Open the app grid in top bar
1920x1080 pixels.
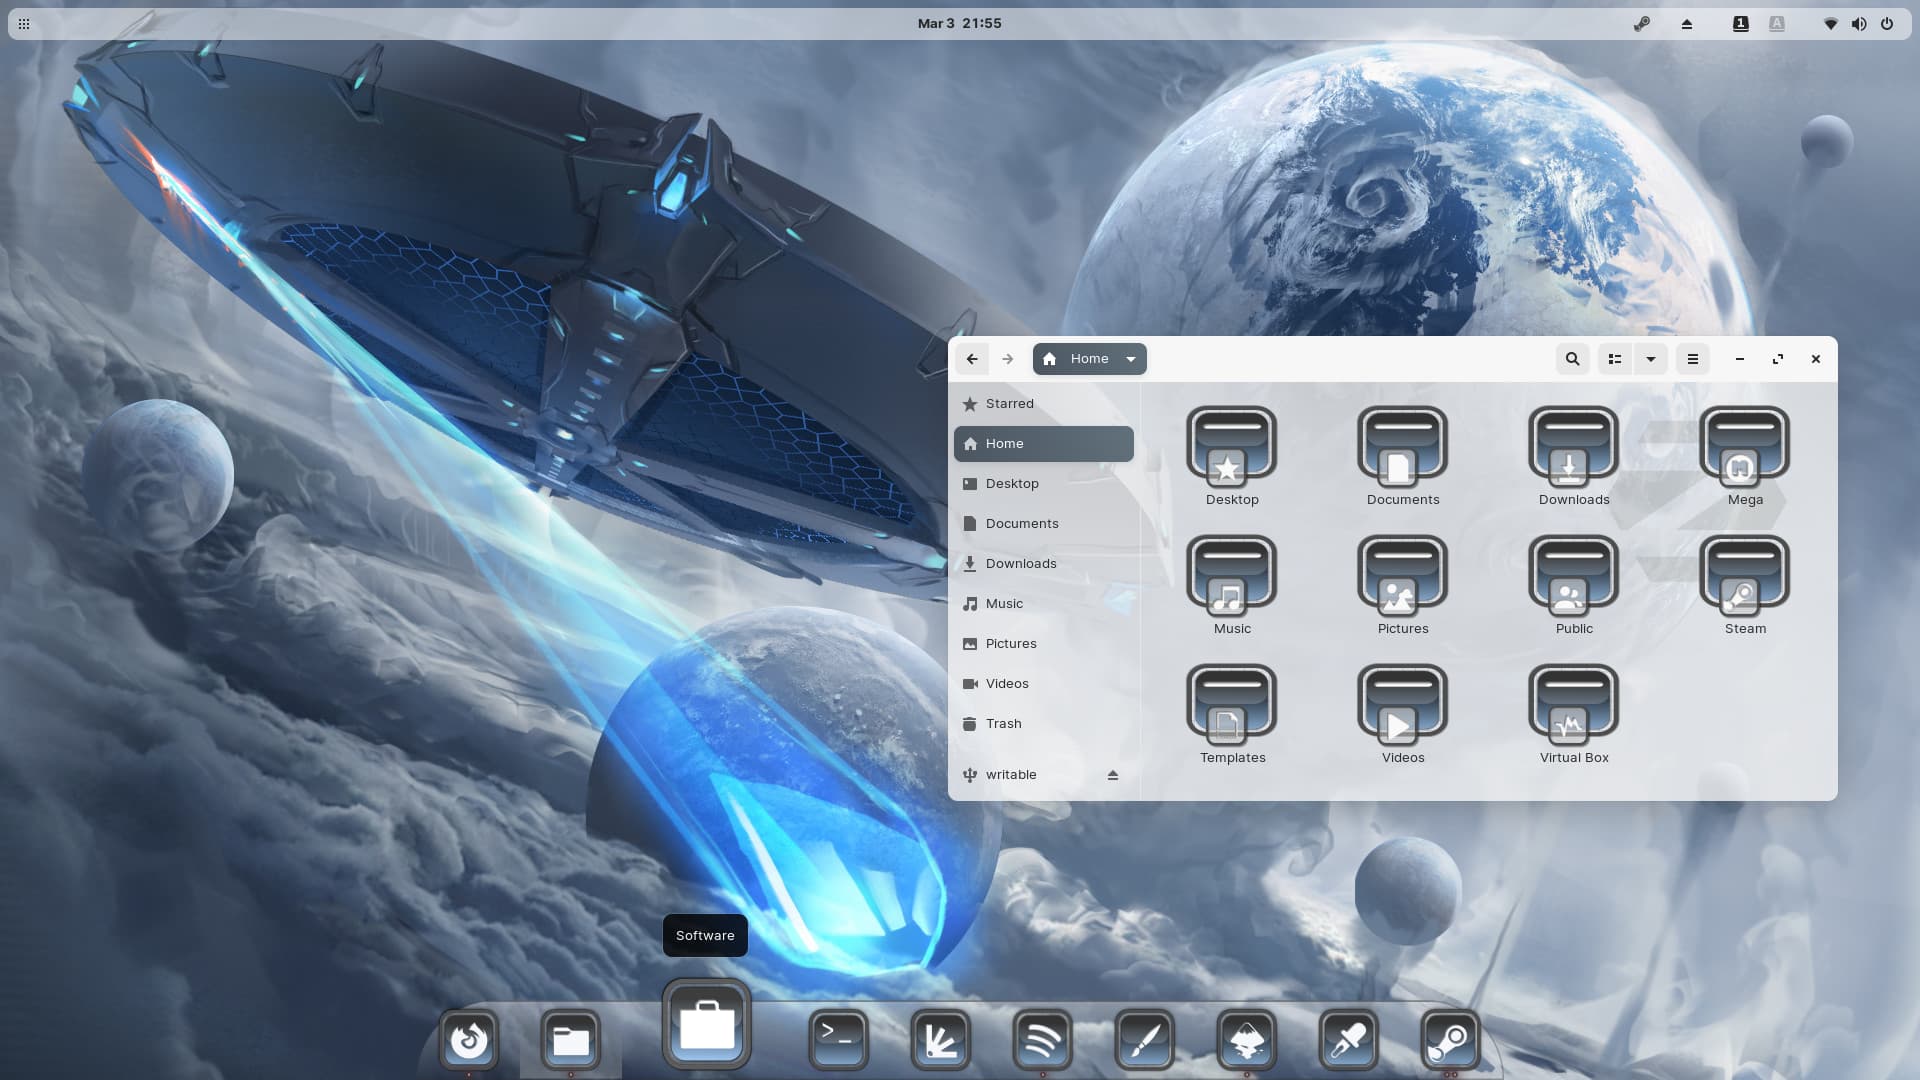[x=24, y=23]
